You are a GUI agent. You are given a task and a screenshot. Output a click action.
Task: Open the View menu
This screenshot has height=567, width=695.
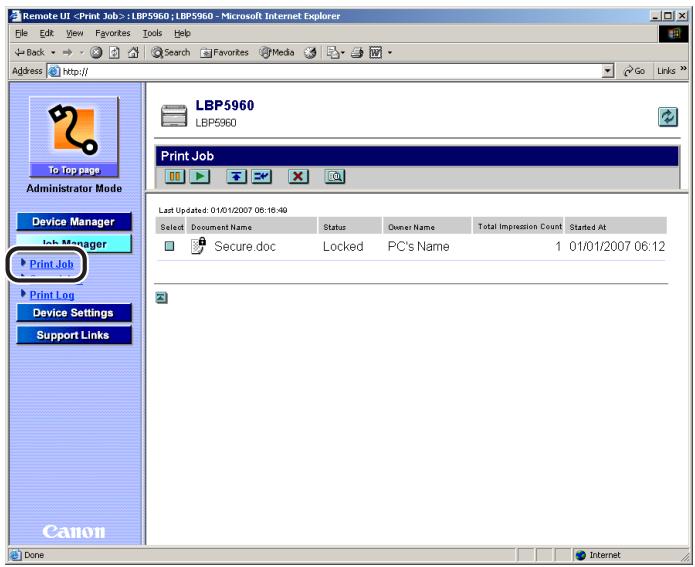[x=74, y=33]
